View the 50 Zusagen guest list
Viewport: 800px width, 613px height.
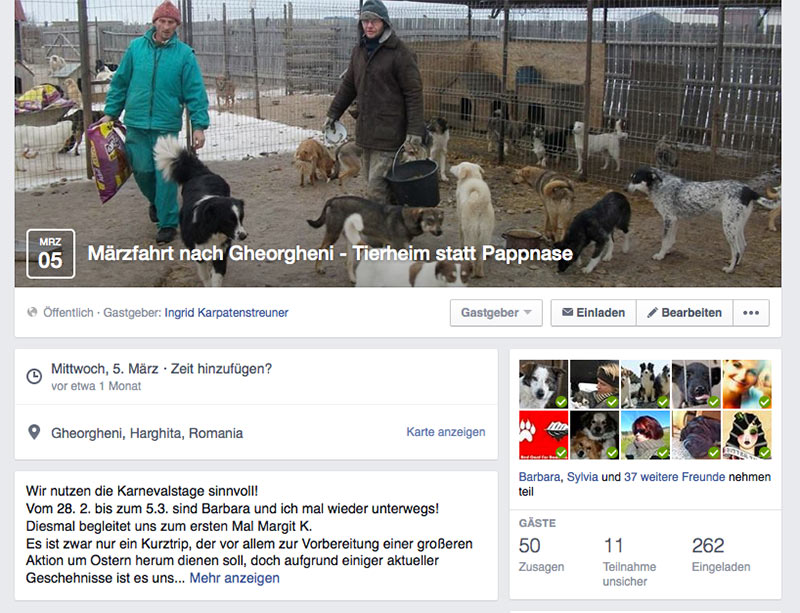(541, 553)
